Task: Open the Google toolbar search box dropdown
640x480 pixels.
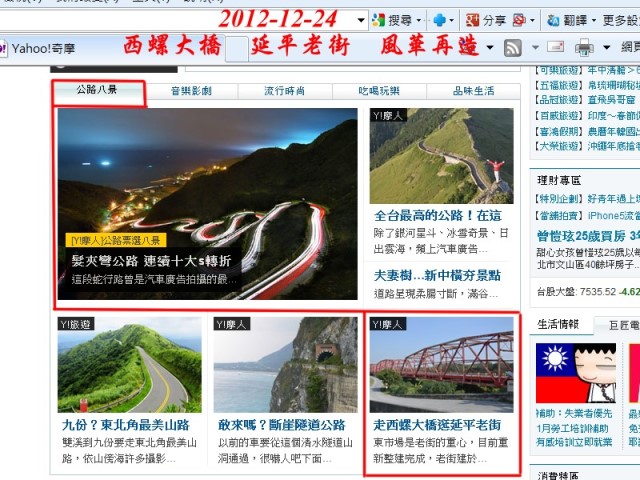Action: (x=361, y=20)
